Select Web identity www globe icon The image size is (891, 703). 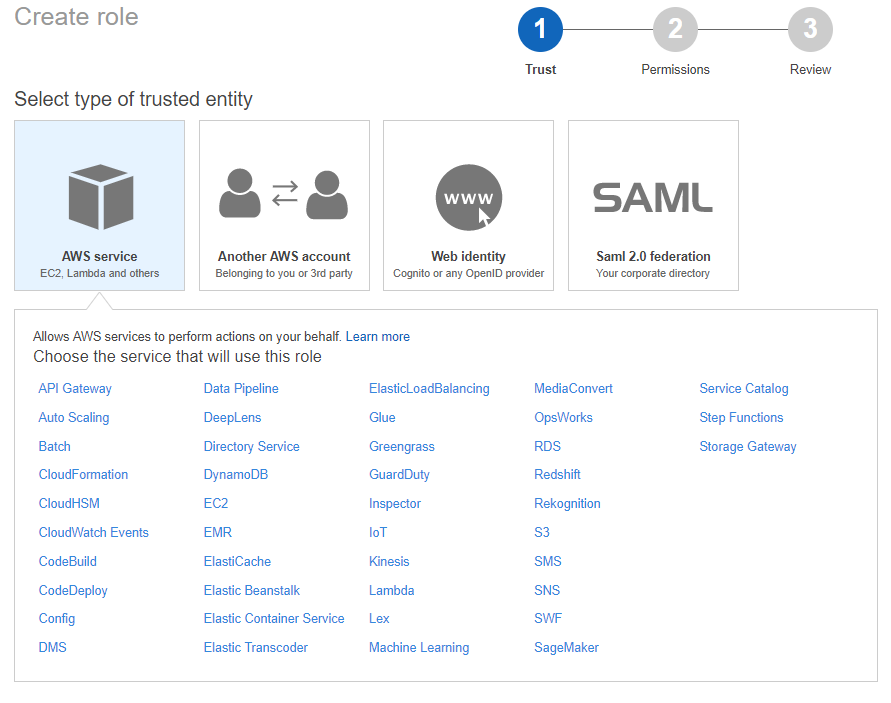click(468, 197)
